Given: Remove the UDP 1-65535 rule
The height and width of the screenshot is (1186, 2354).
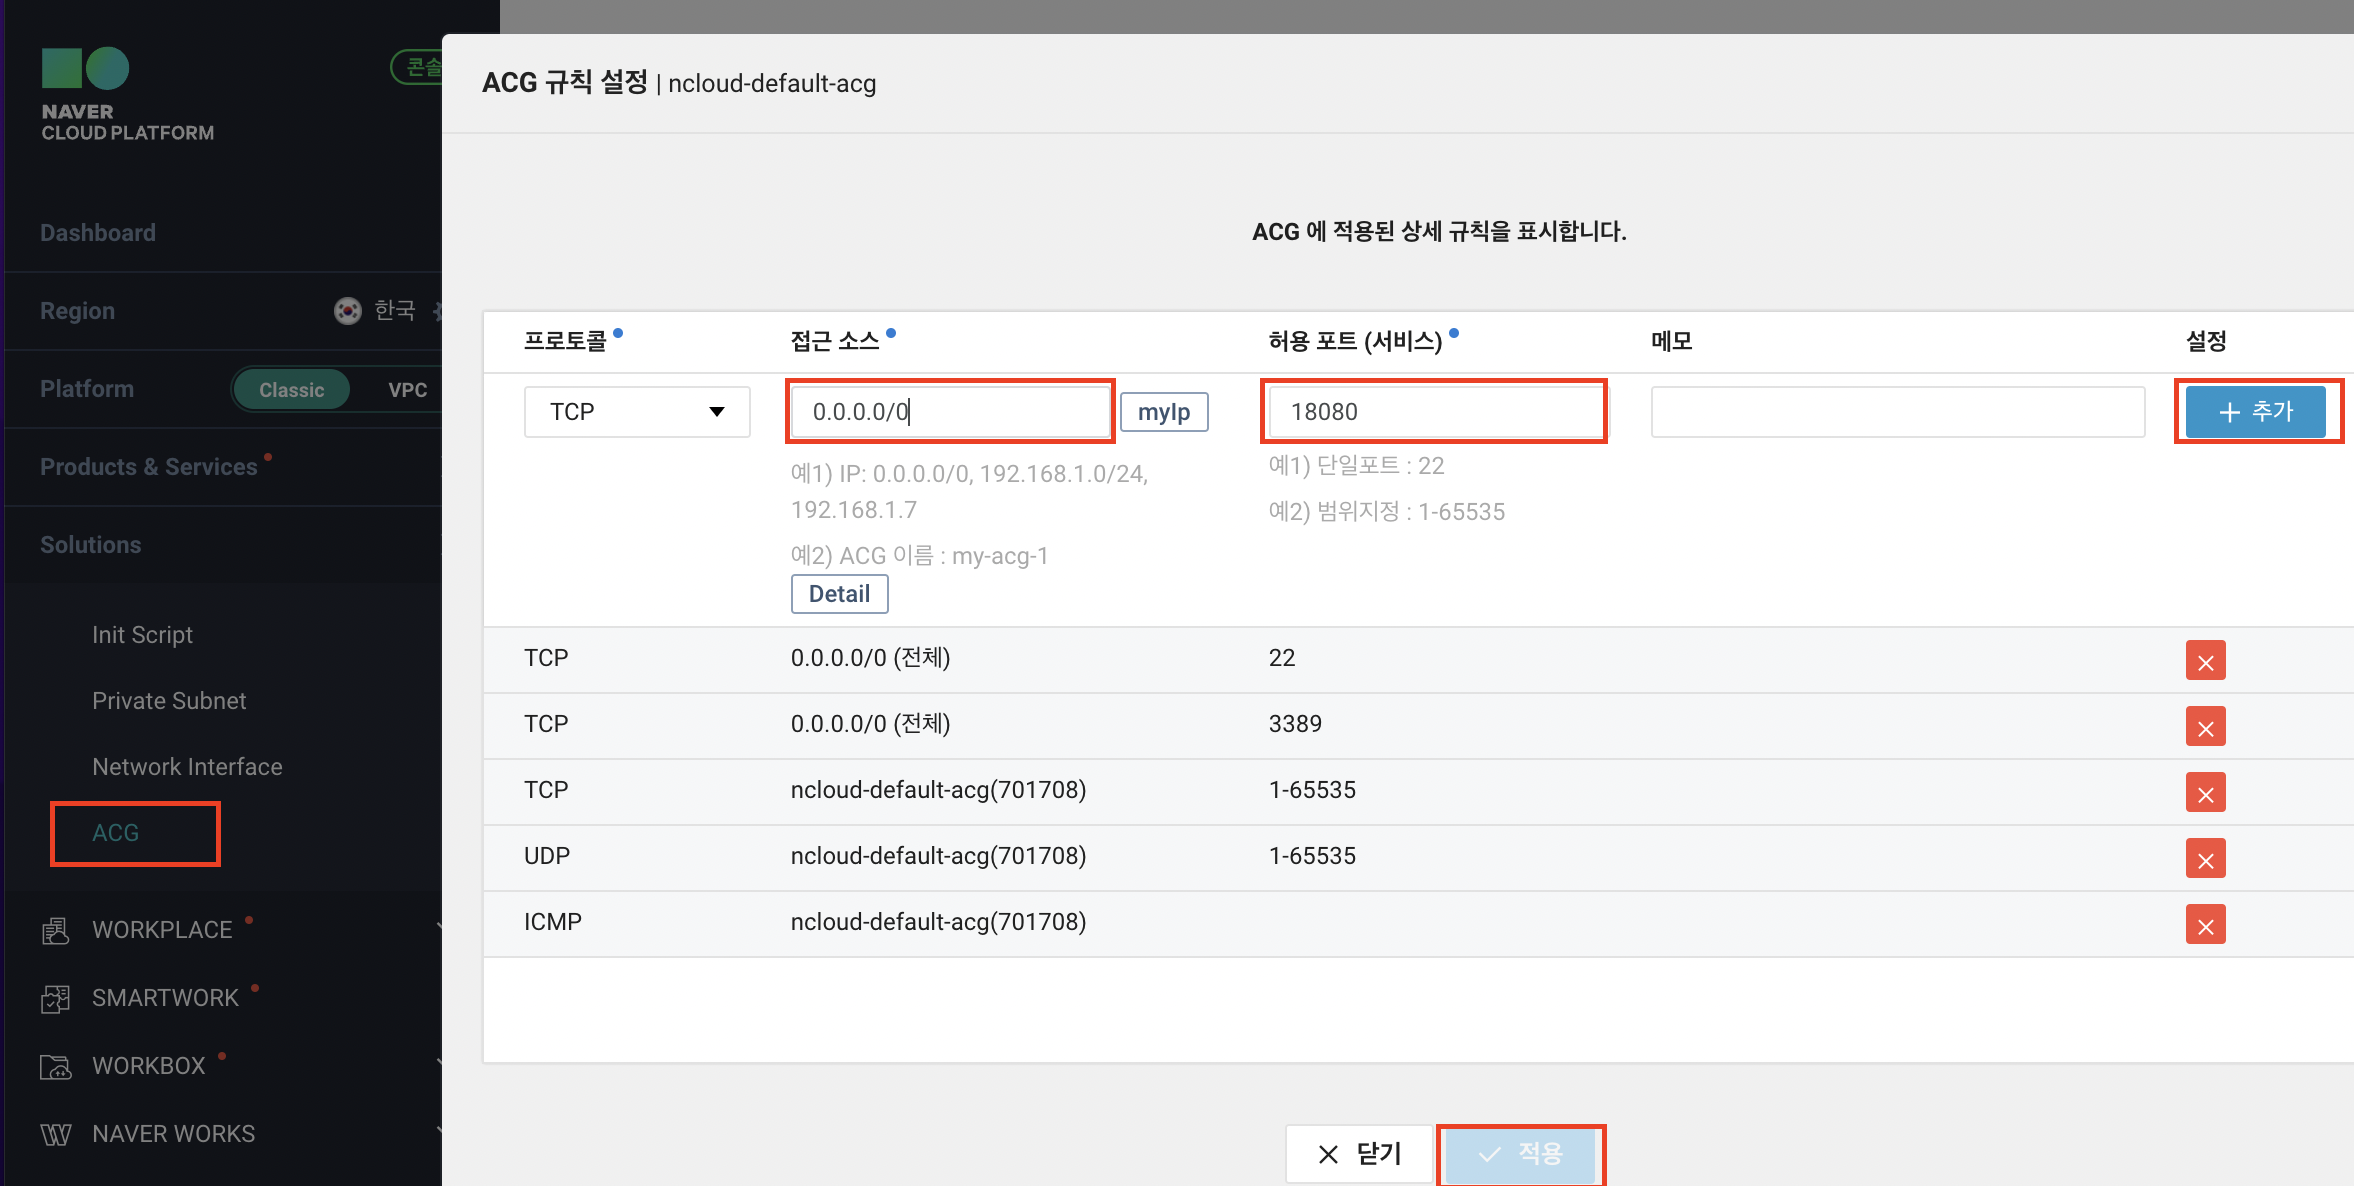Looking at the screenshot, I should click(x=2205, y=859).
